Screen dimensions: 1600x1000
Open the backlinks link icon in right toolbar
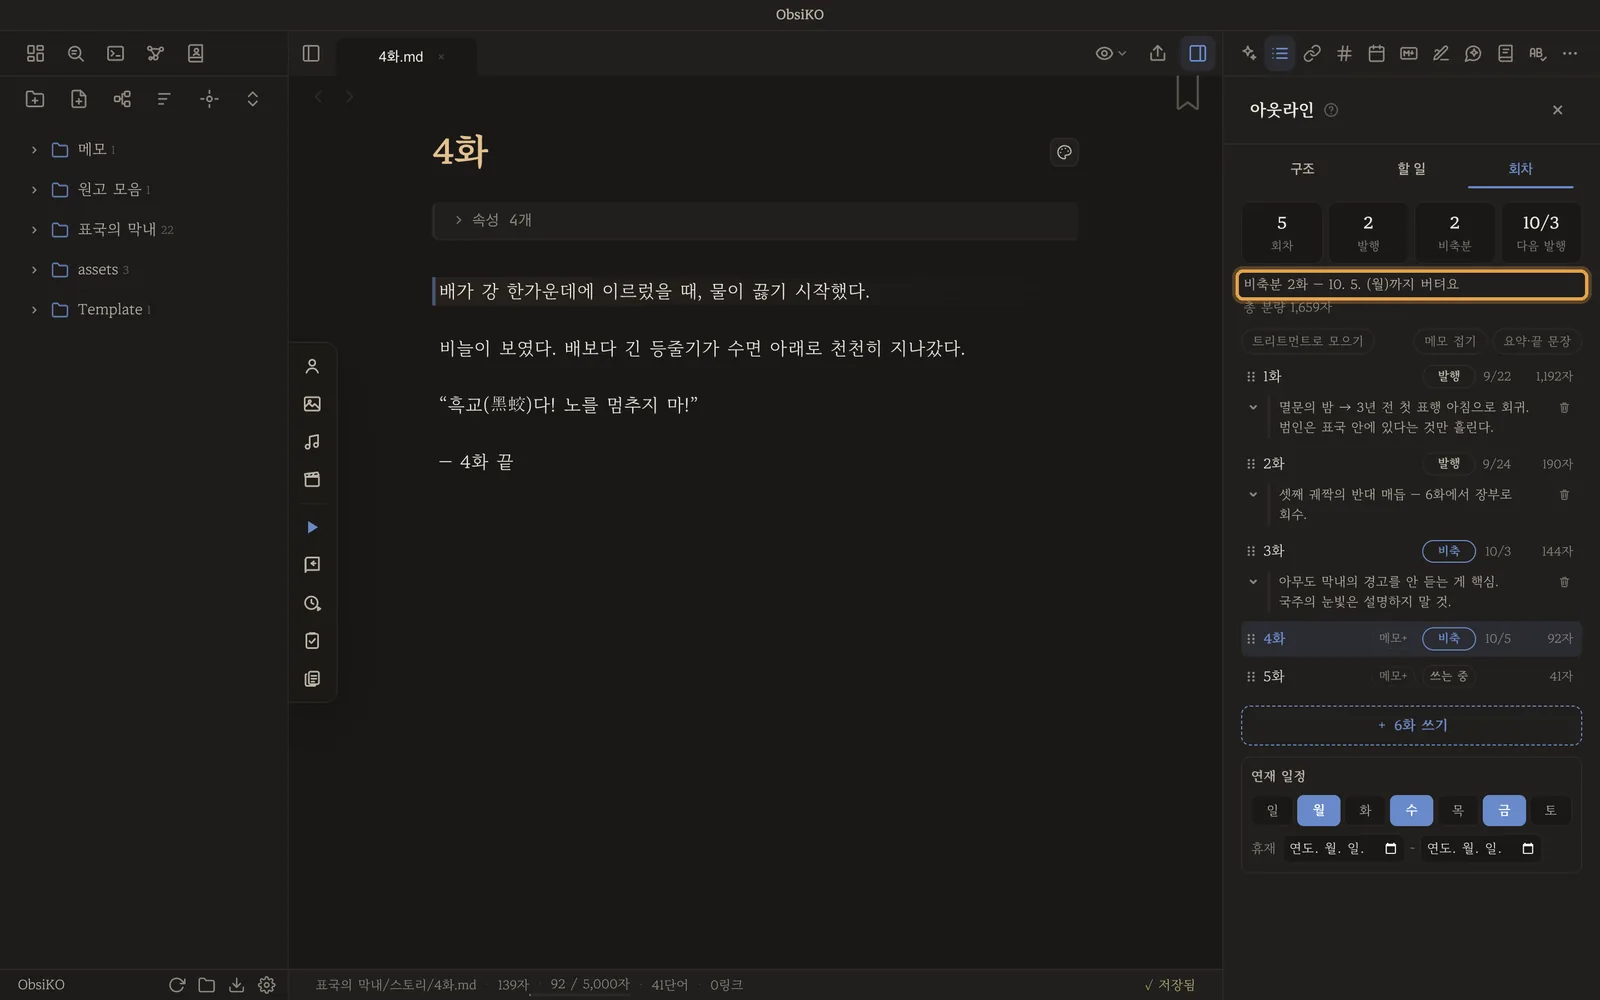[1312, 53]
